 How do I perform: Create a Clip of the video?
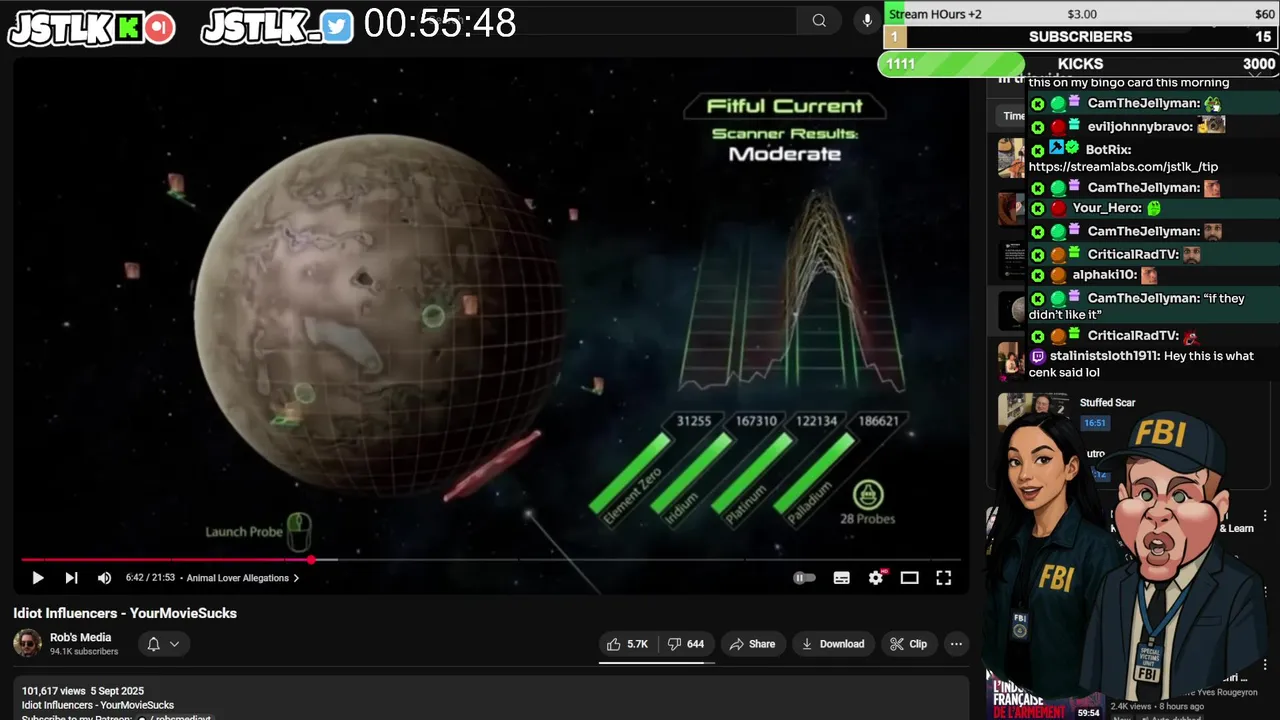point(908,644)
